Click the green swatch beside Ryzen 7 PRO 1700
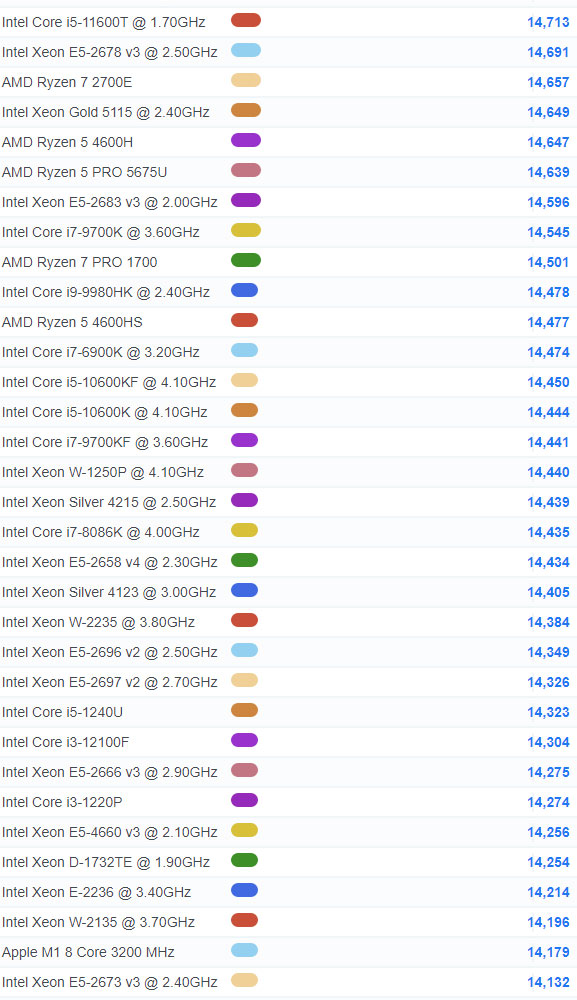The width and height of the screenshot is (577, 1000). tap(245, 260)
